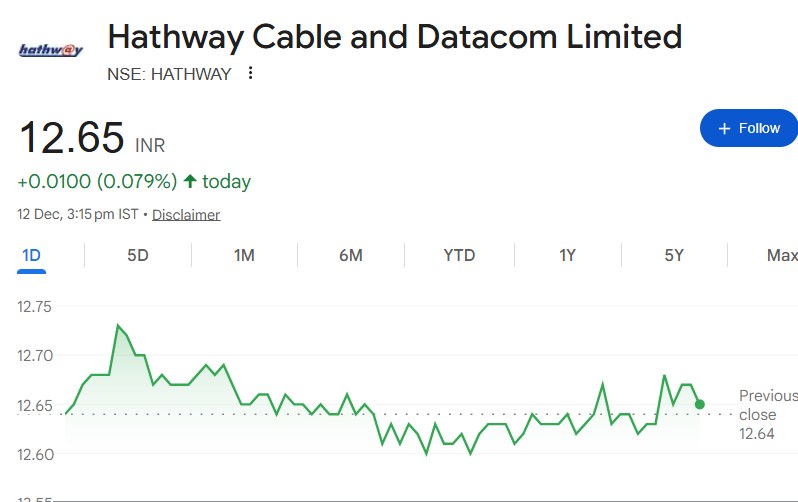This screenshot has height=502, width=798.
Task: Switch chart to 5Y range
Action: click(674, 255)
